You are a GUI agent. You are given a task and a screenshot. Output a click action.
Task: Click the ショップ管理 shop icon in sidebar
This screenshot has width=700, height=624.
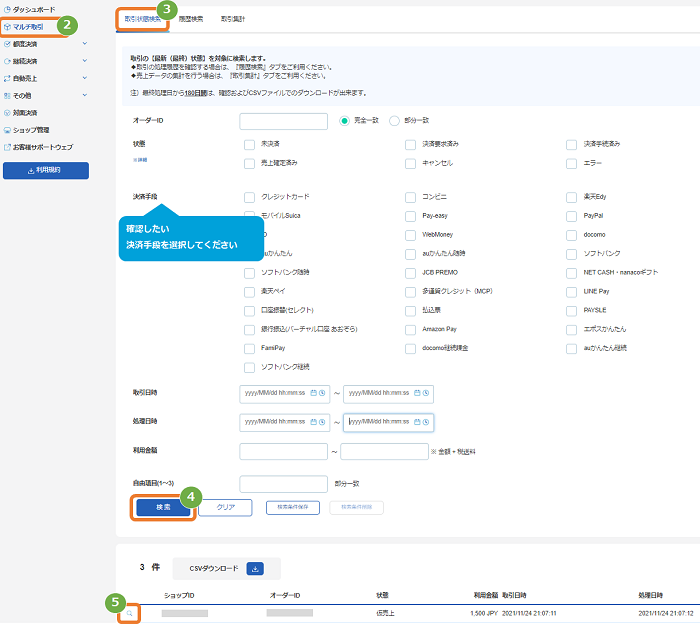(x=7, y=130)
